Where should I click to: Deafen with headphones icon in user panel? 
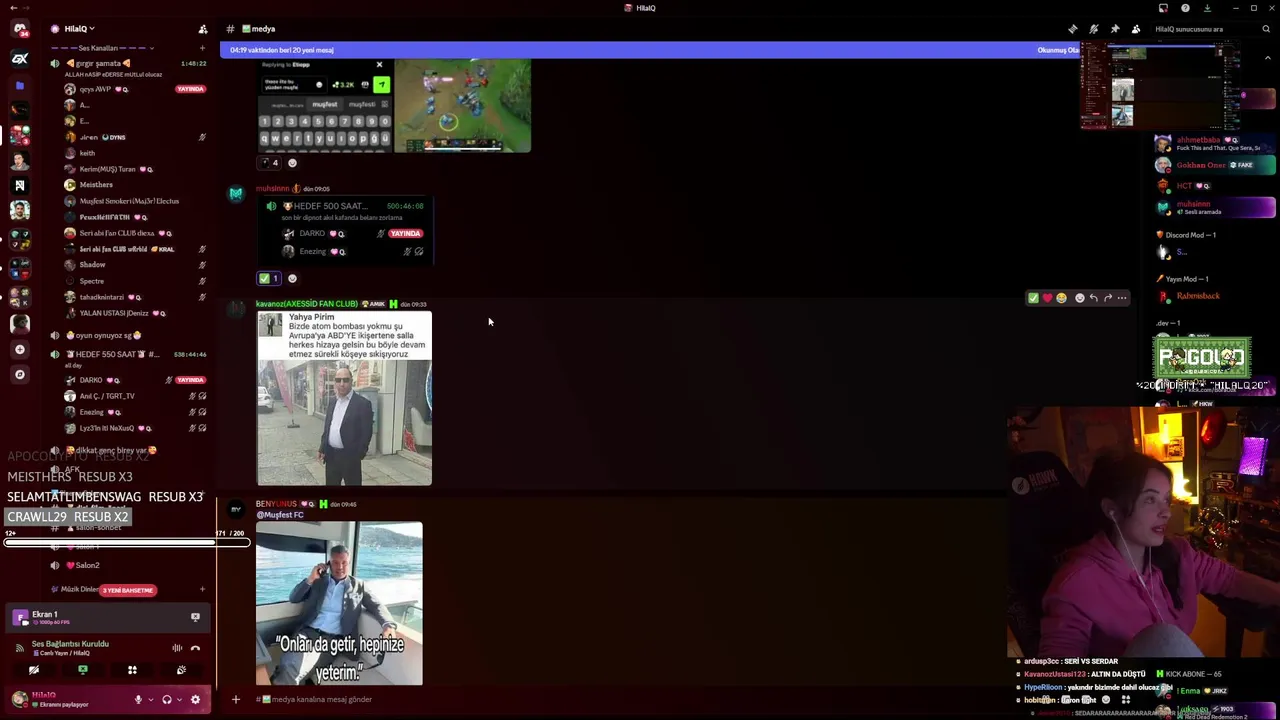tap(167, 700)
